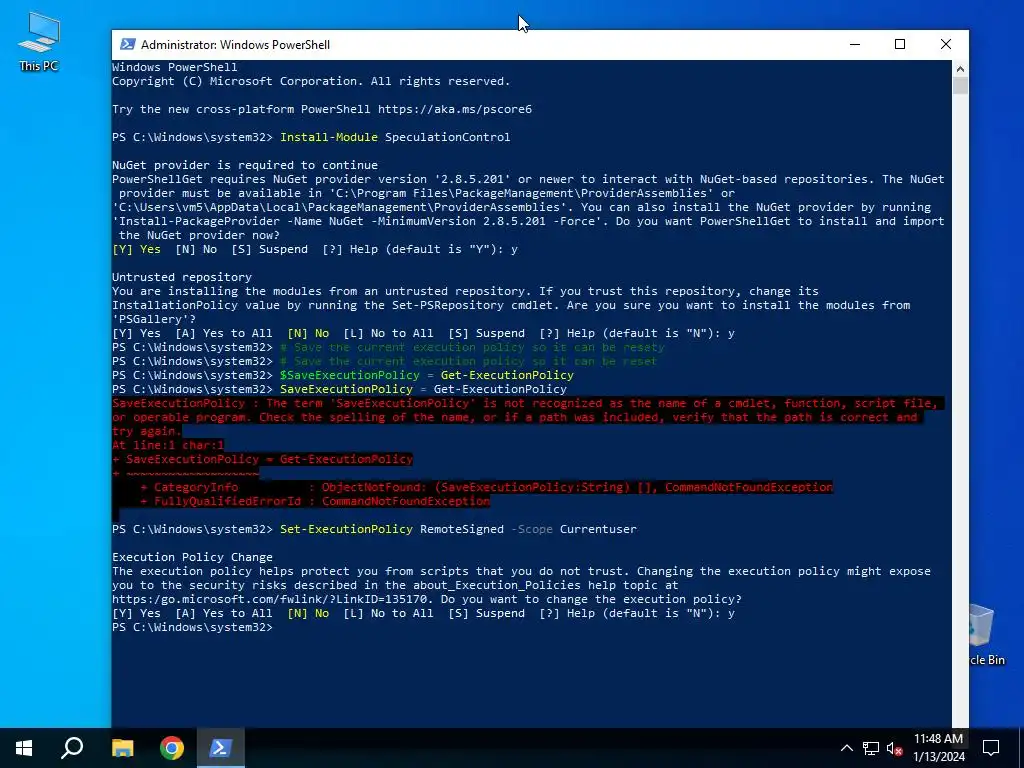Open the Recycle Bin desktop icon
This screenshot has height=768, width=1024.
987,634
